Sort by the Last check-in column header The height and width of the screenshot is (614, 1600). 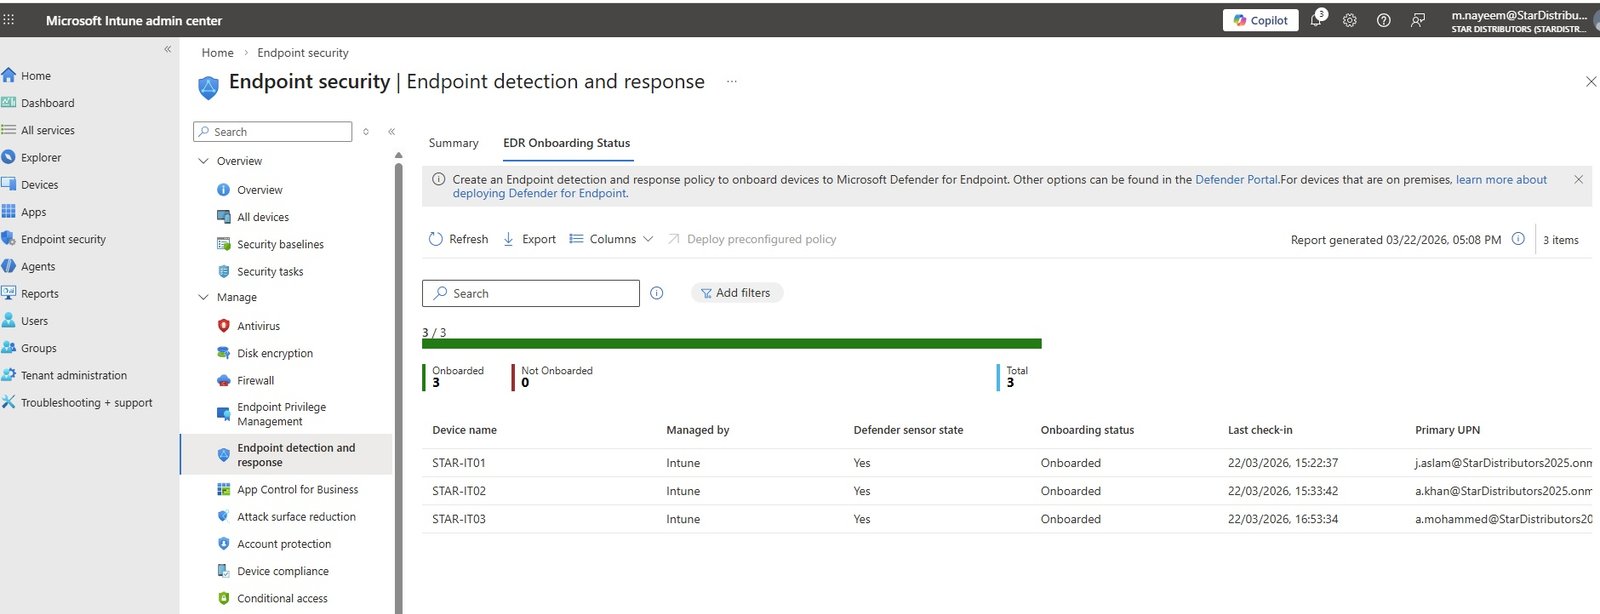click(x=1260, y=430)
